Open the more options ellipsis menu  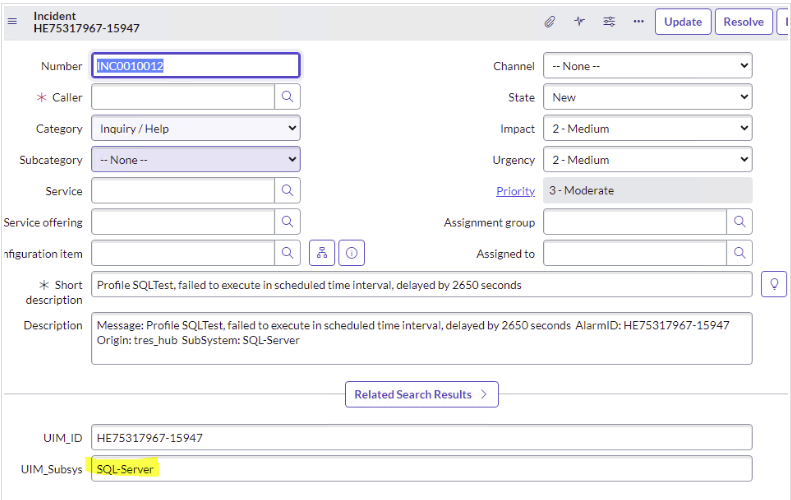tap(638, 21)
